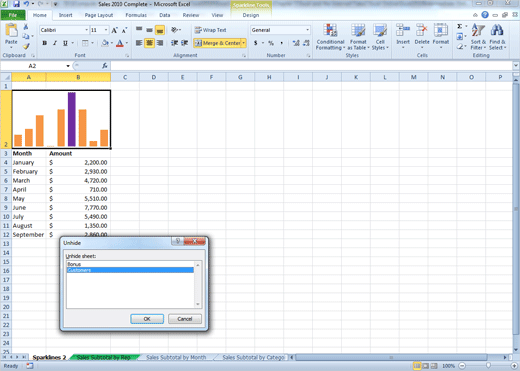Click Cancel in the Unhide dialog
Screen dimensions: 520x371
(185, 319)
